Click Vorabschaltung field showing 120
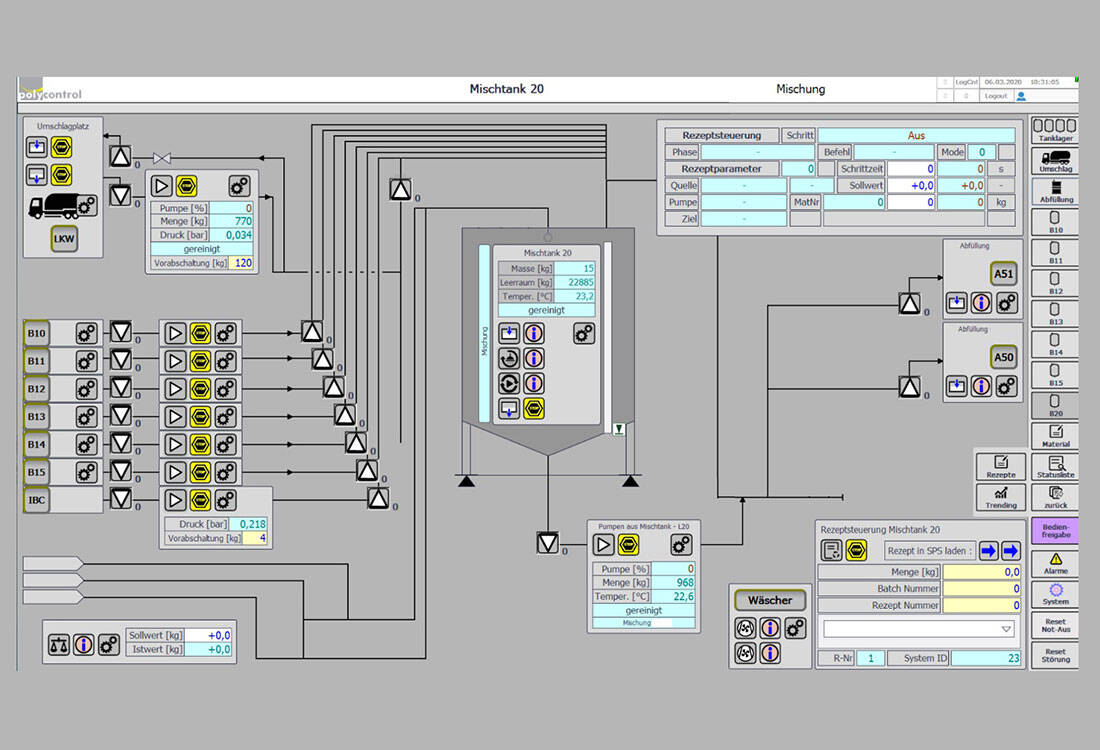The image size is (1100, 750). [243, 263]
